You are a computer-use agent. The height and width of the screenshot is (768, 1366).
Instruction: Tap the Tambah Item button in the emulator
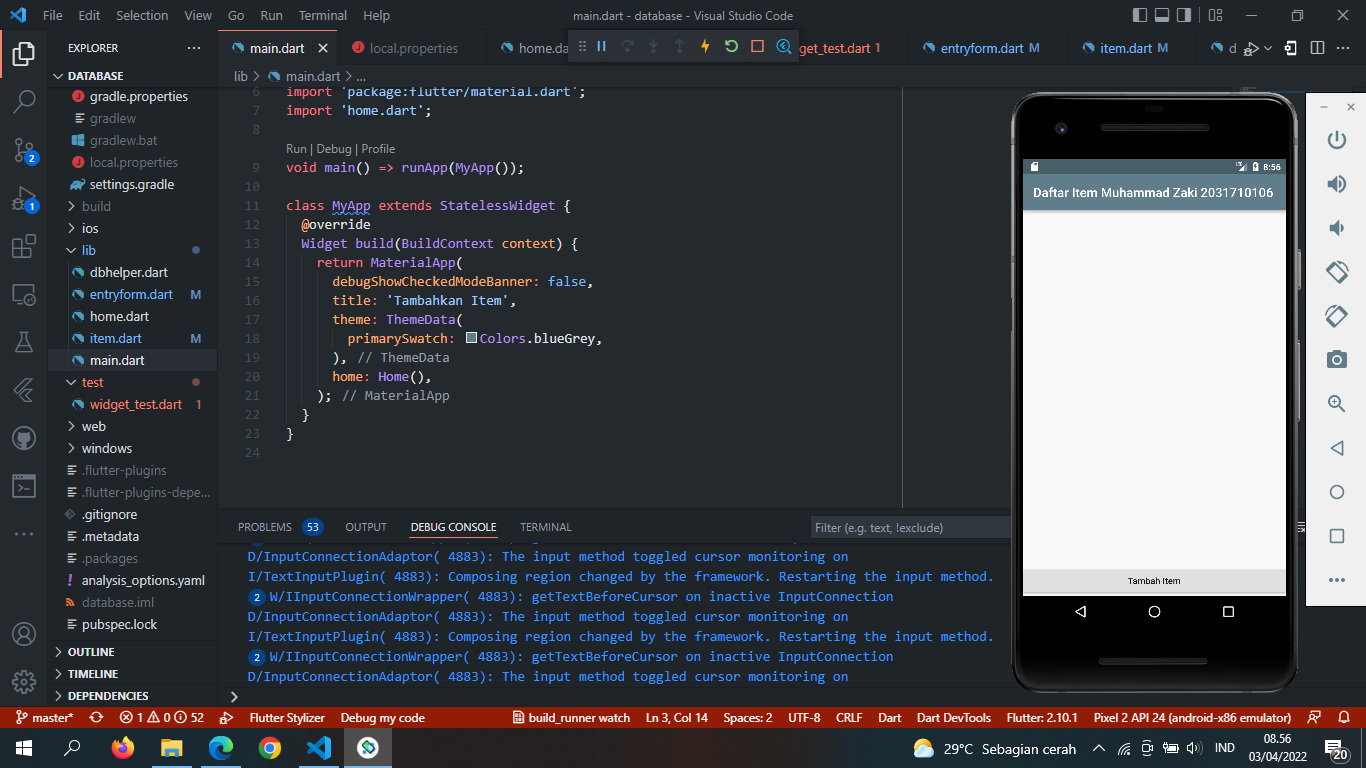1154,581
